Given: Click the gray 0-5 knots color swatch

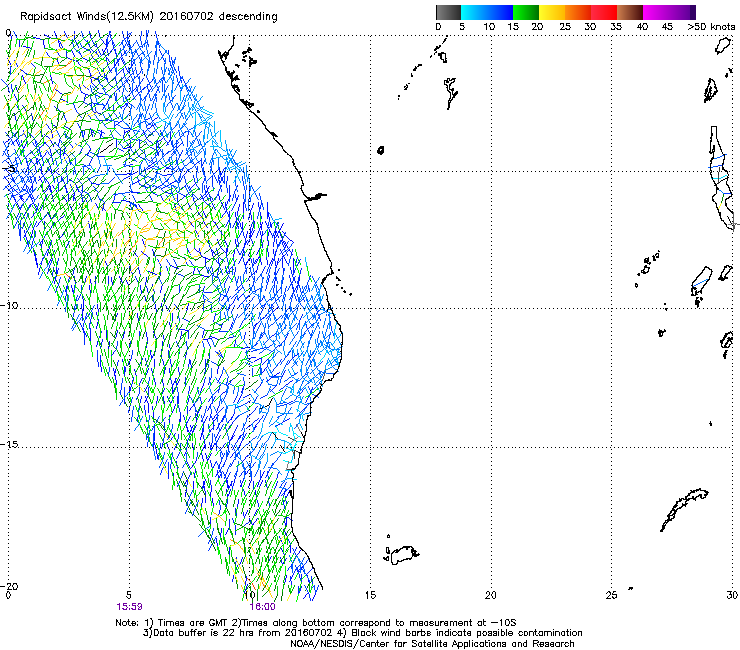Looking at the screenshot, I should pos(448,12).
